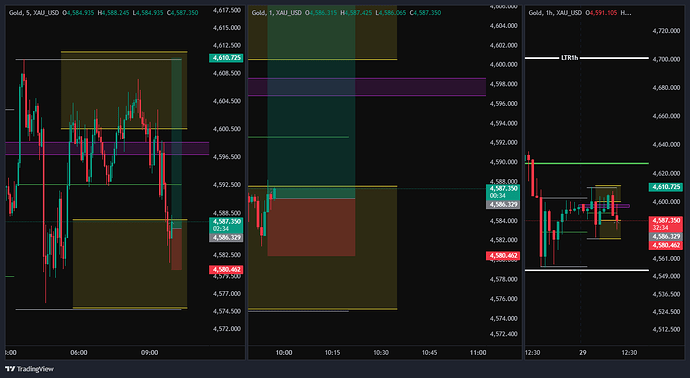
Task: Click the 10:30 time axis label
Action: click(x=381, y=352)
